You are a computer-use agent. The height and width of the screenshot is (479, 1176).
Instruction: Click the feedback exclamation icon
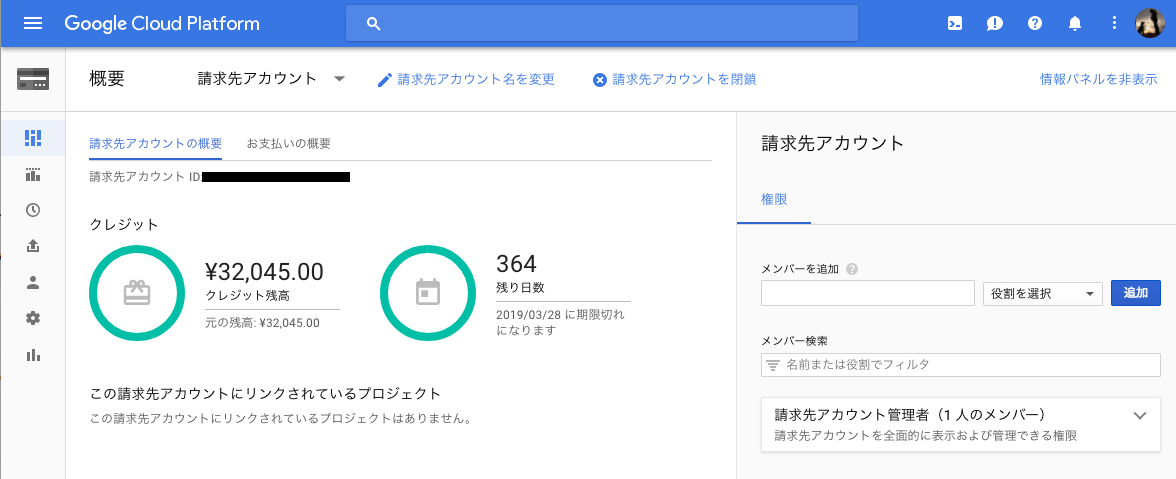[995, 24]
